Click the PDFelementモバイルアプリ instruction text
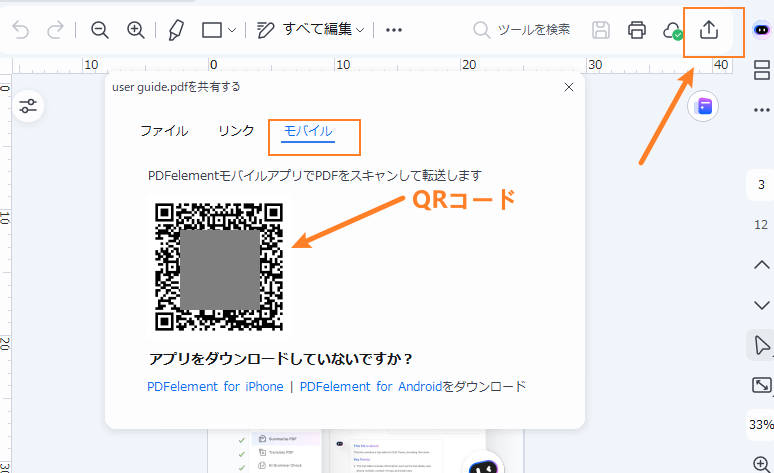774x473 pixels. point(315,176)
